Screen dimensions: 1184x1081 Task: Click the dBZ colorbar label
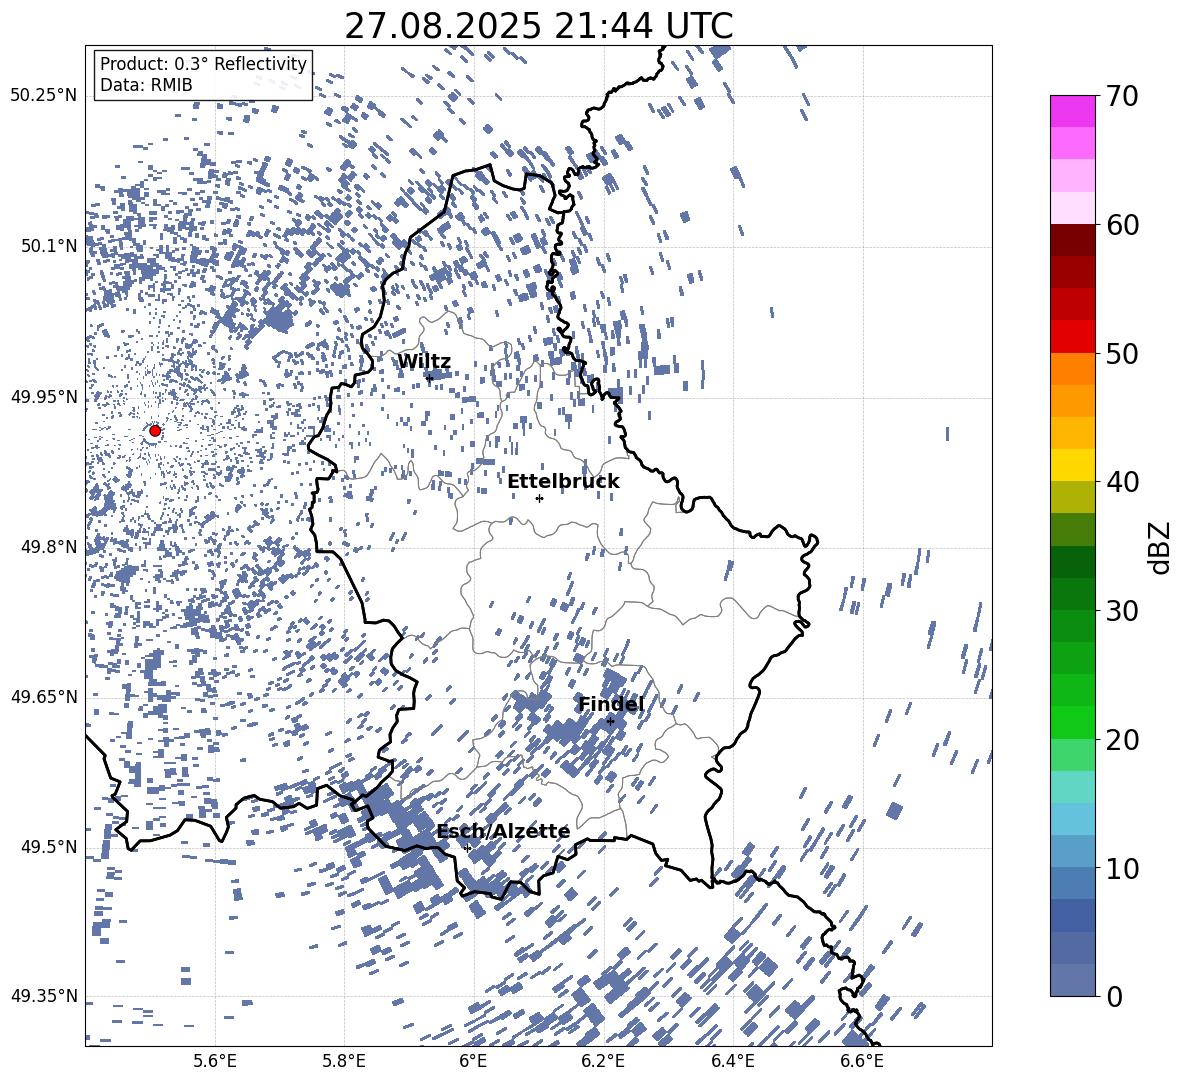(1161, 547)
